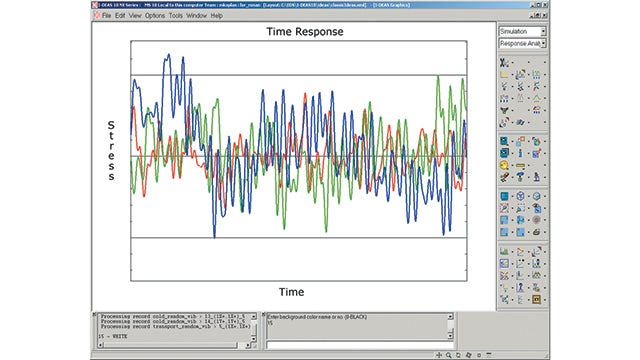Viewport: 640px width, 360px height.
Task: Click the brown framed picture icon
Action: [x=536, y=299]
